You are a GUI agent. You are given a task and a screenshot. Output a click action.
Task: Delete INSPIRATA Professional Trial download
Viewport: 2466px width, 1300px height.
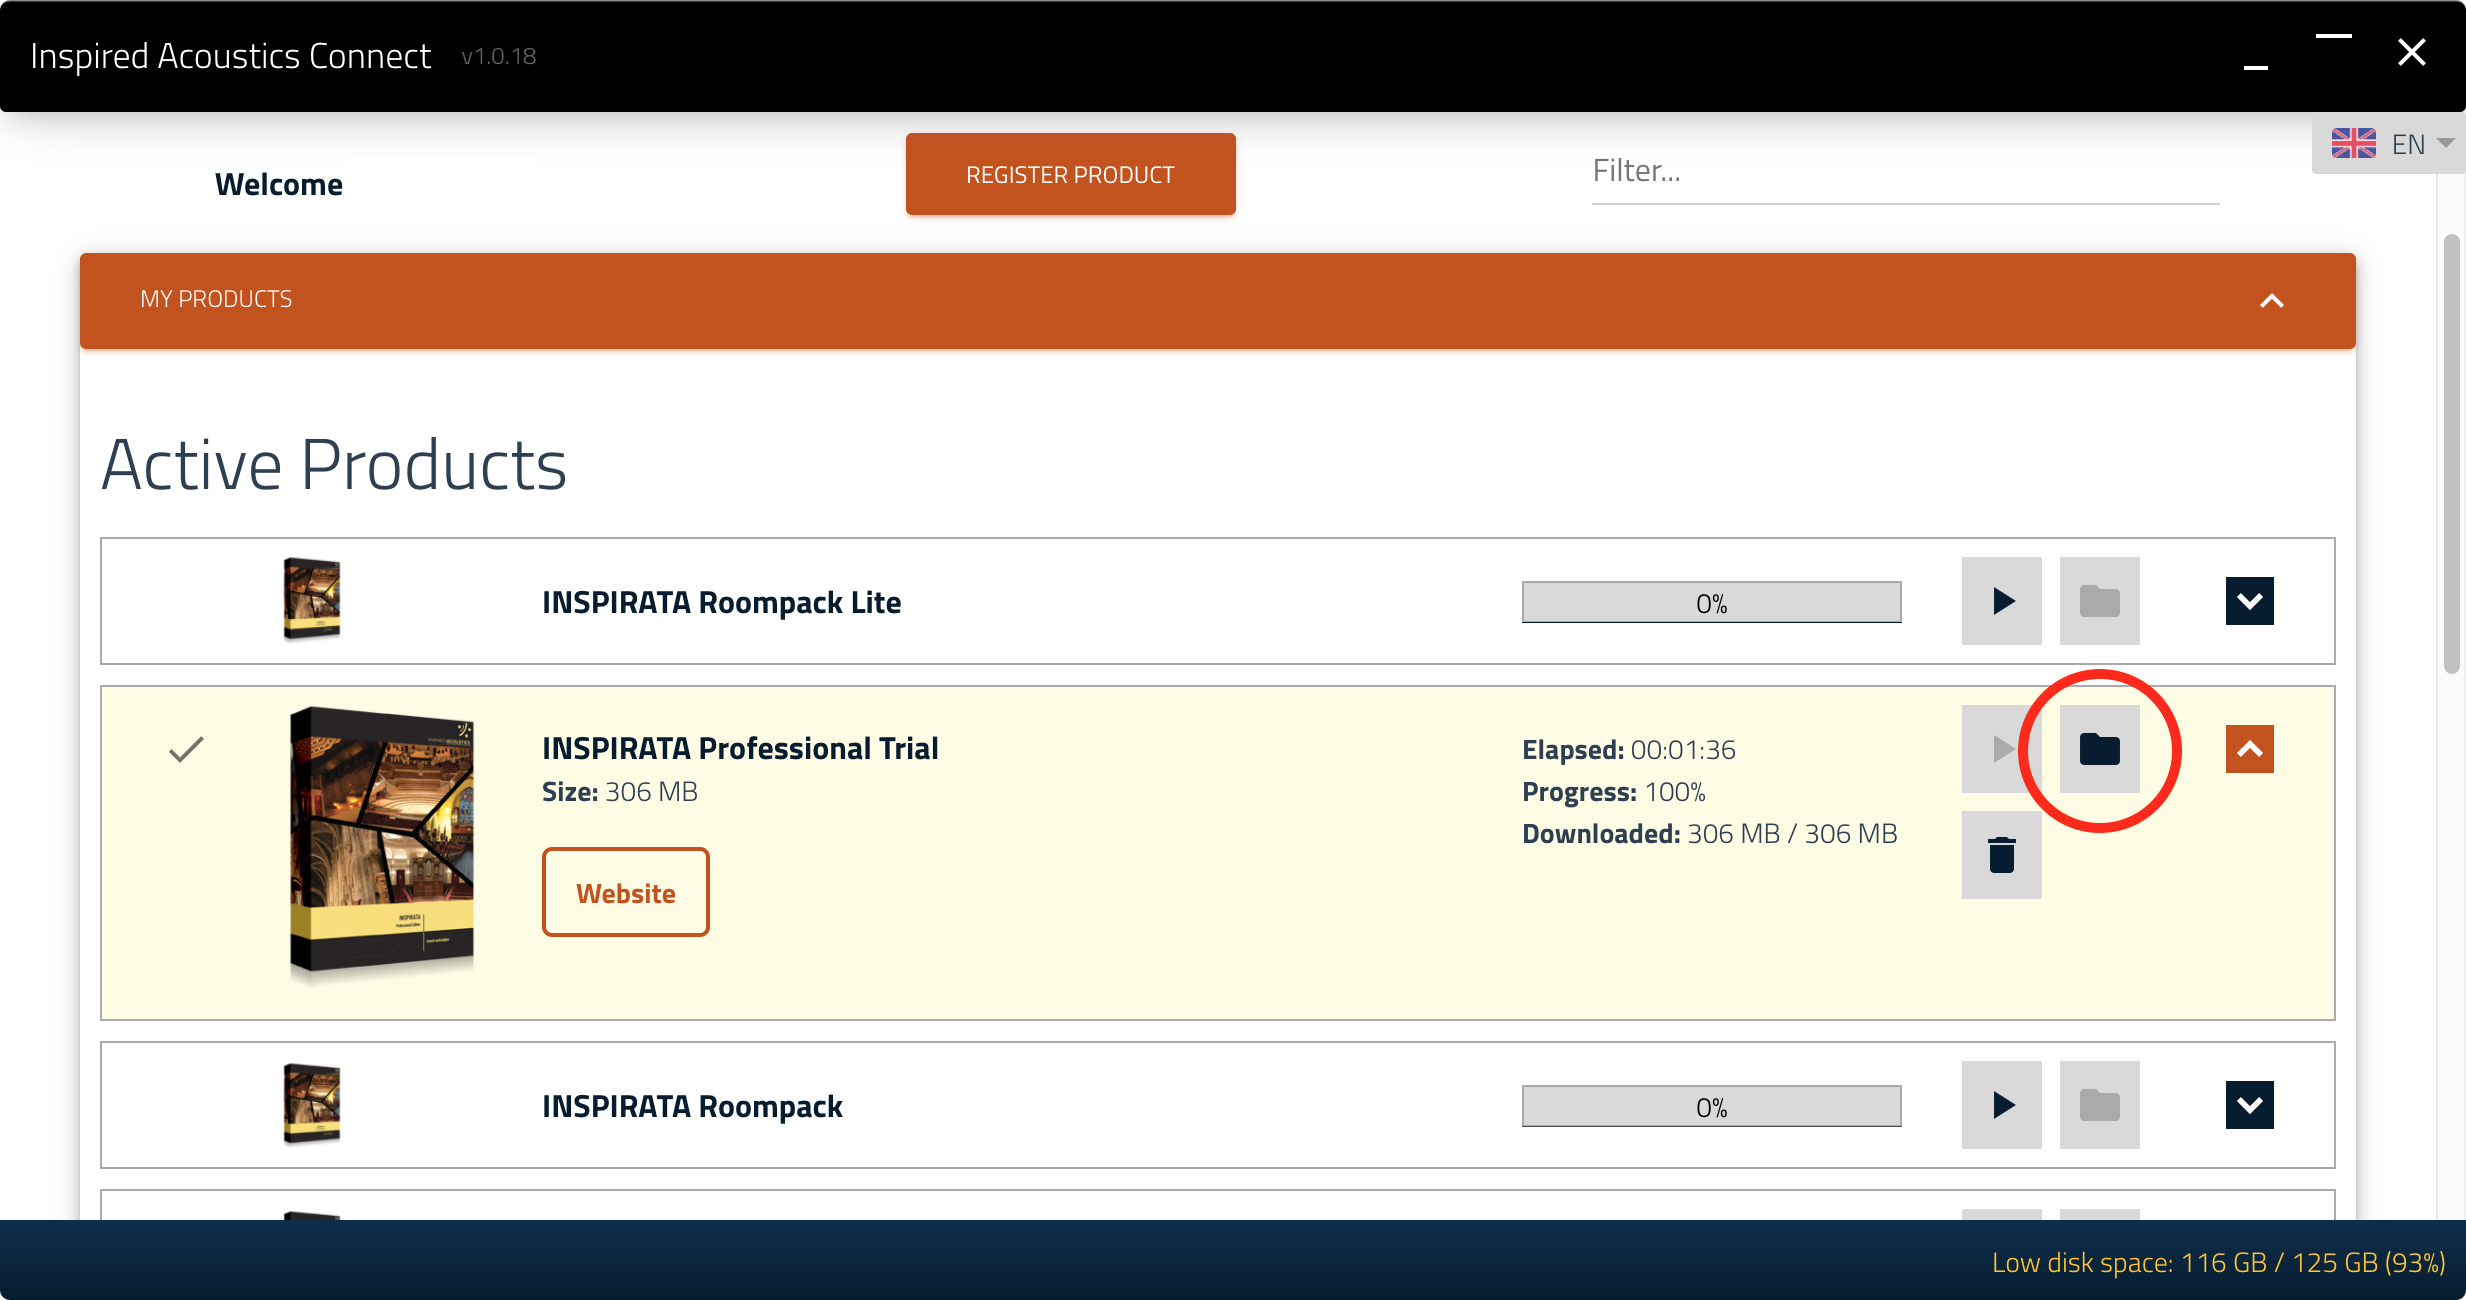(x=2001, y=855)
